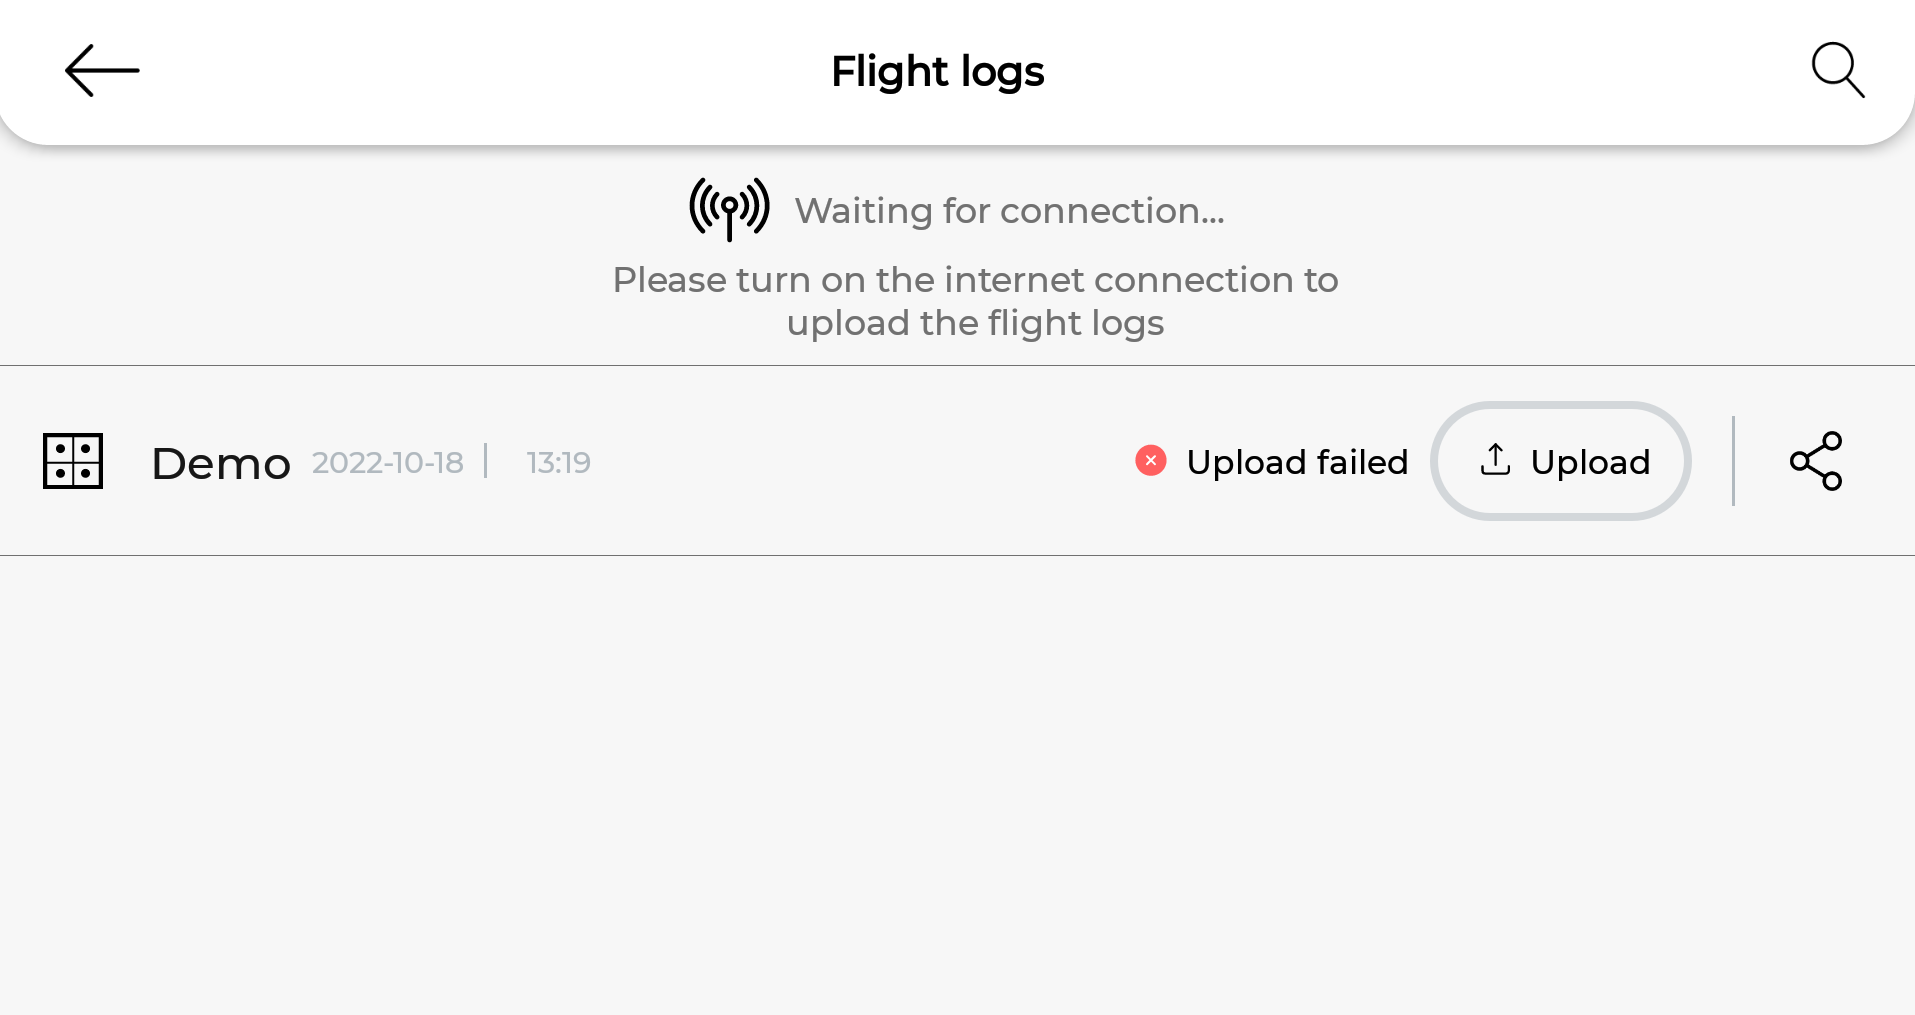The height and width of the screenshot is (1015, 1915).
Task: Click the separator between date and time
Action: (x=486, y=461)
